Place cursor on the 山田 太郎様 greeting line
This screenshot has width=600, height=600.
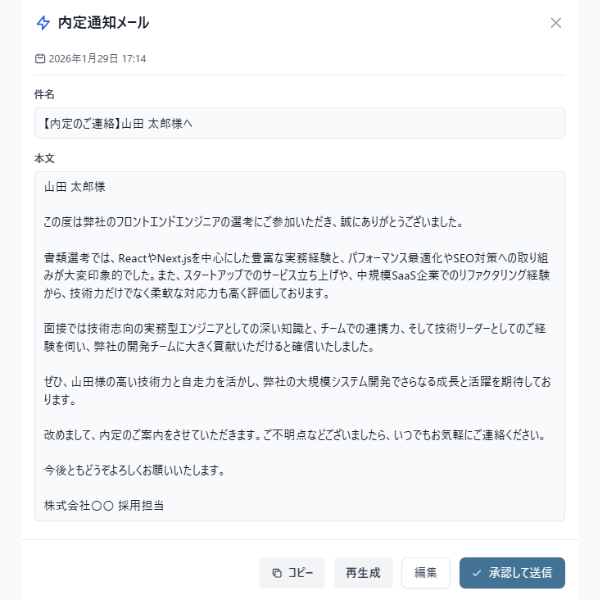coord(75,186)
